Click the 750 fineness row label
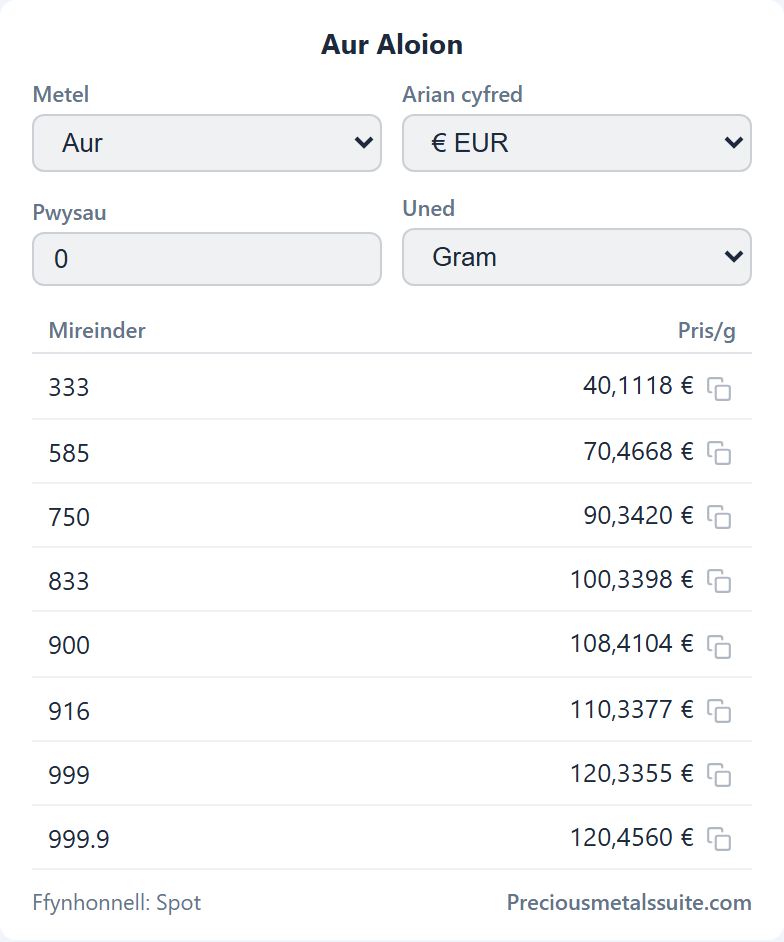The width and height of the screenshot is (784, 942). [69, 517]
